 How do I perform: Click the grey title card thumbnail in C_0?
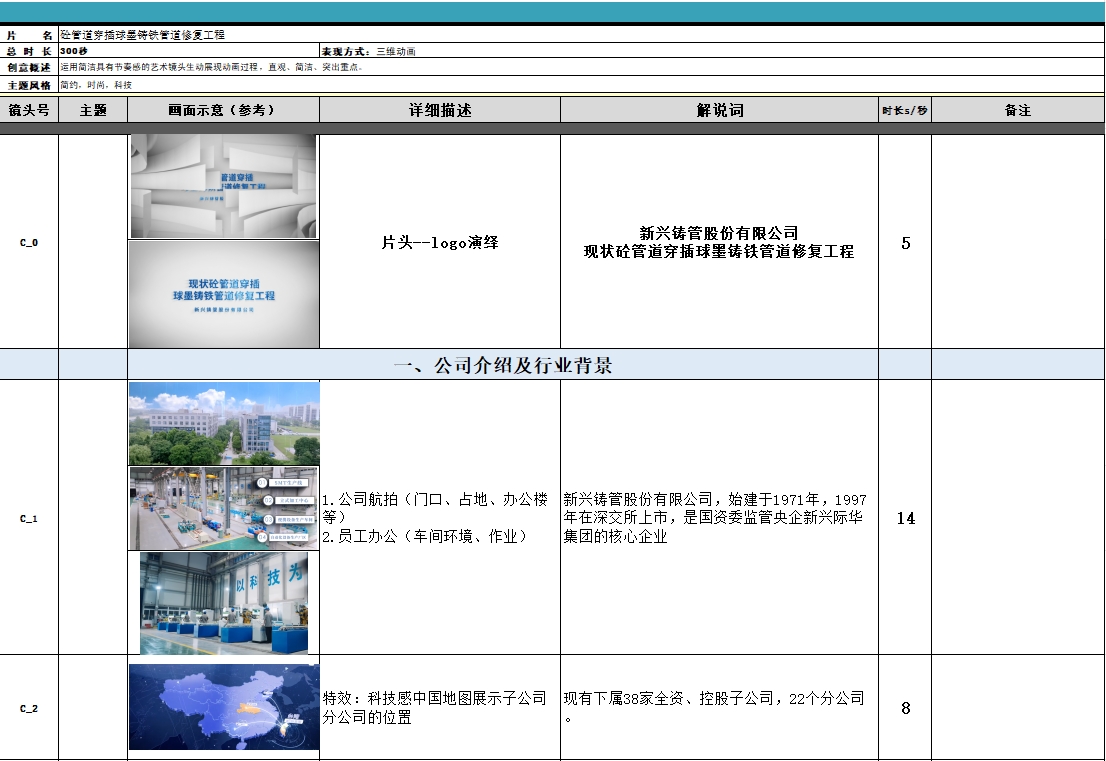click(x=224, y=294)
